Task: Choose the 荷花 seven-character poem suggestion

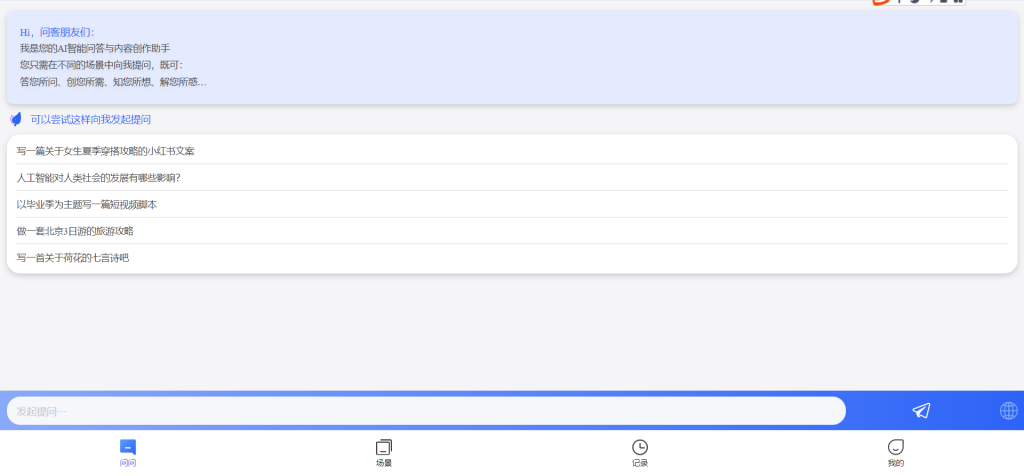Action: [512, 258]
